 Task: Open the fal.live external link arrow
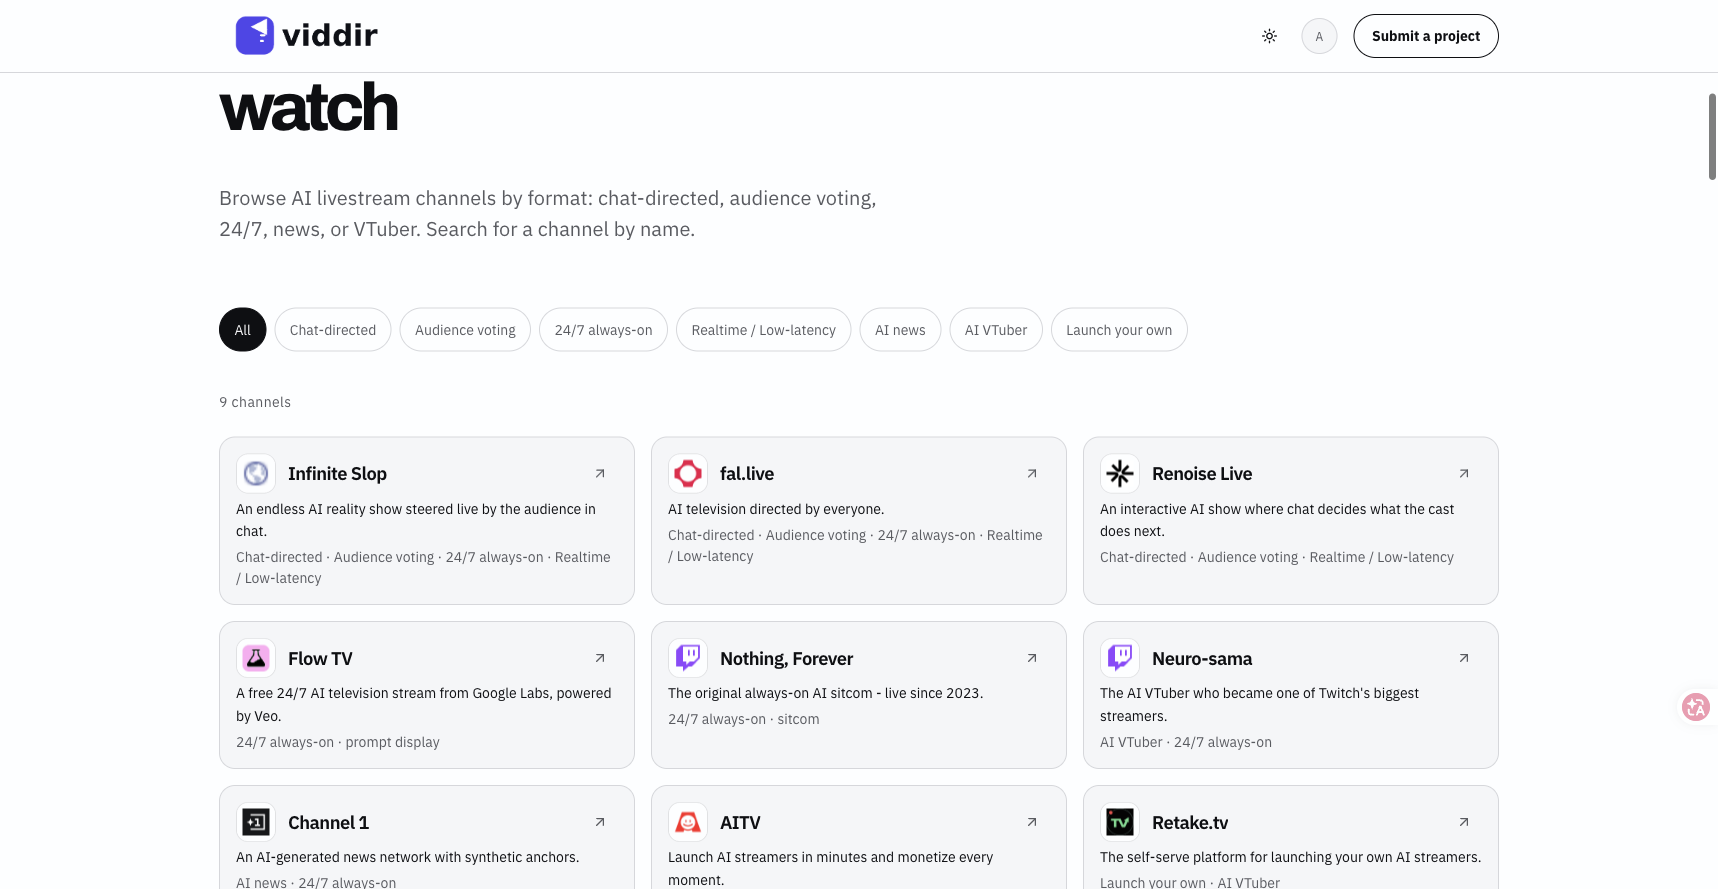point(1032,473)
